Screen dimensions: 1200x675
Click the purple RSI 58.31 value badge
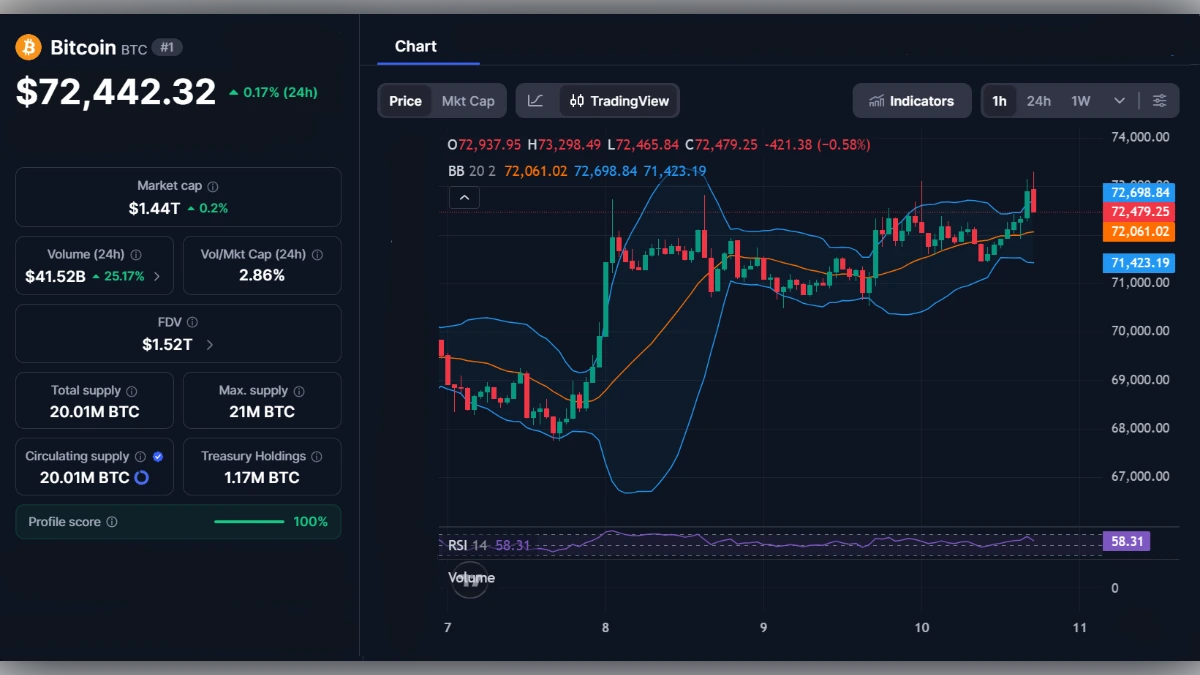tap(1127, 541)
